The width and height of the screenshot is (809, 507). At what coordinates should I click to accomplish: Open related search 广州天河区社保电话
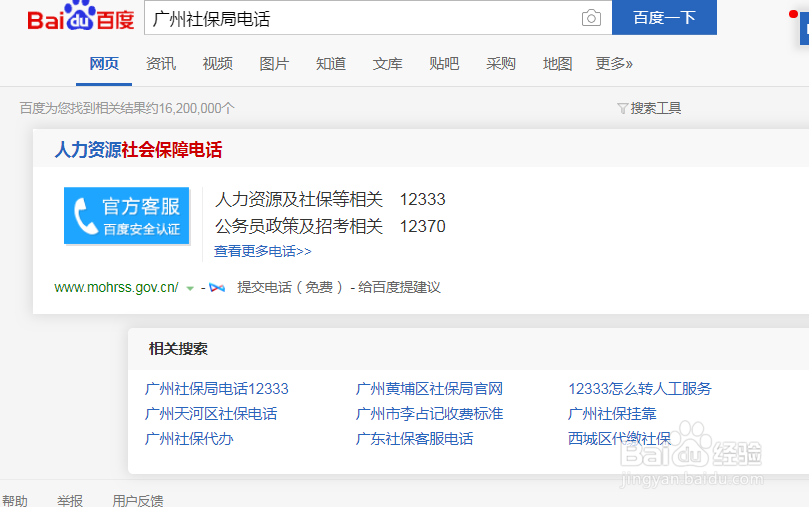click(211, 414)
